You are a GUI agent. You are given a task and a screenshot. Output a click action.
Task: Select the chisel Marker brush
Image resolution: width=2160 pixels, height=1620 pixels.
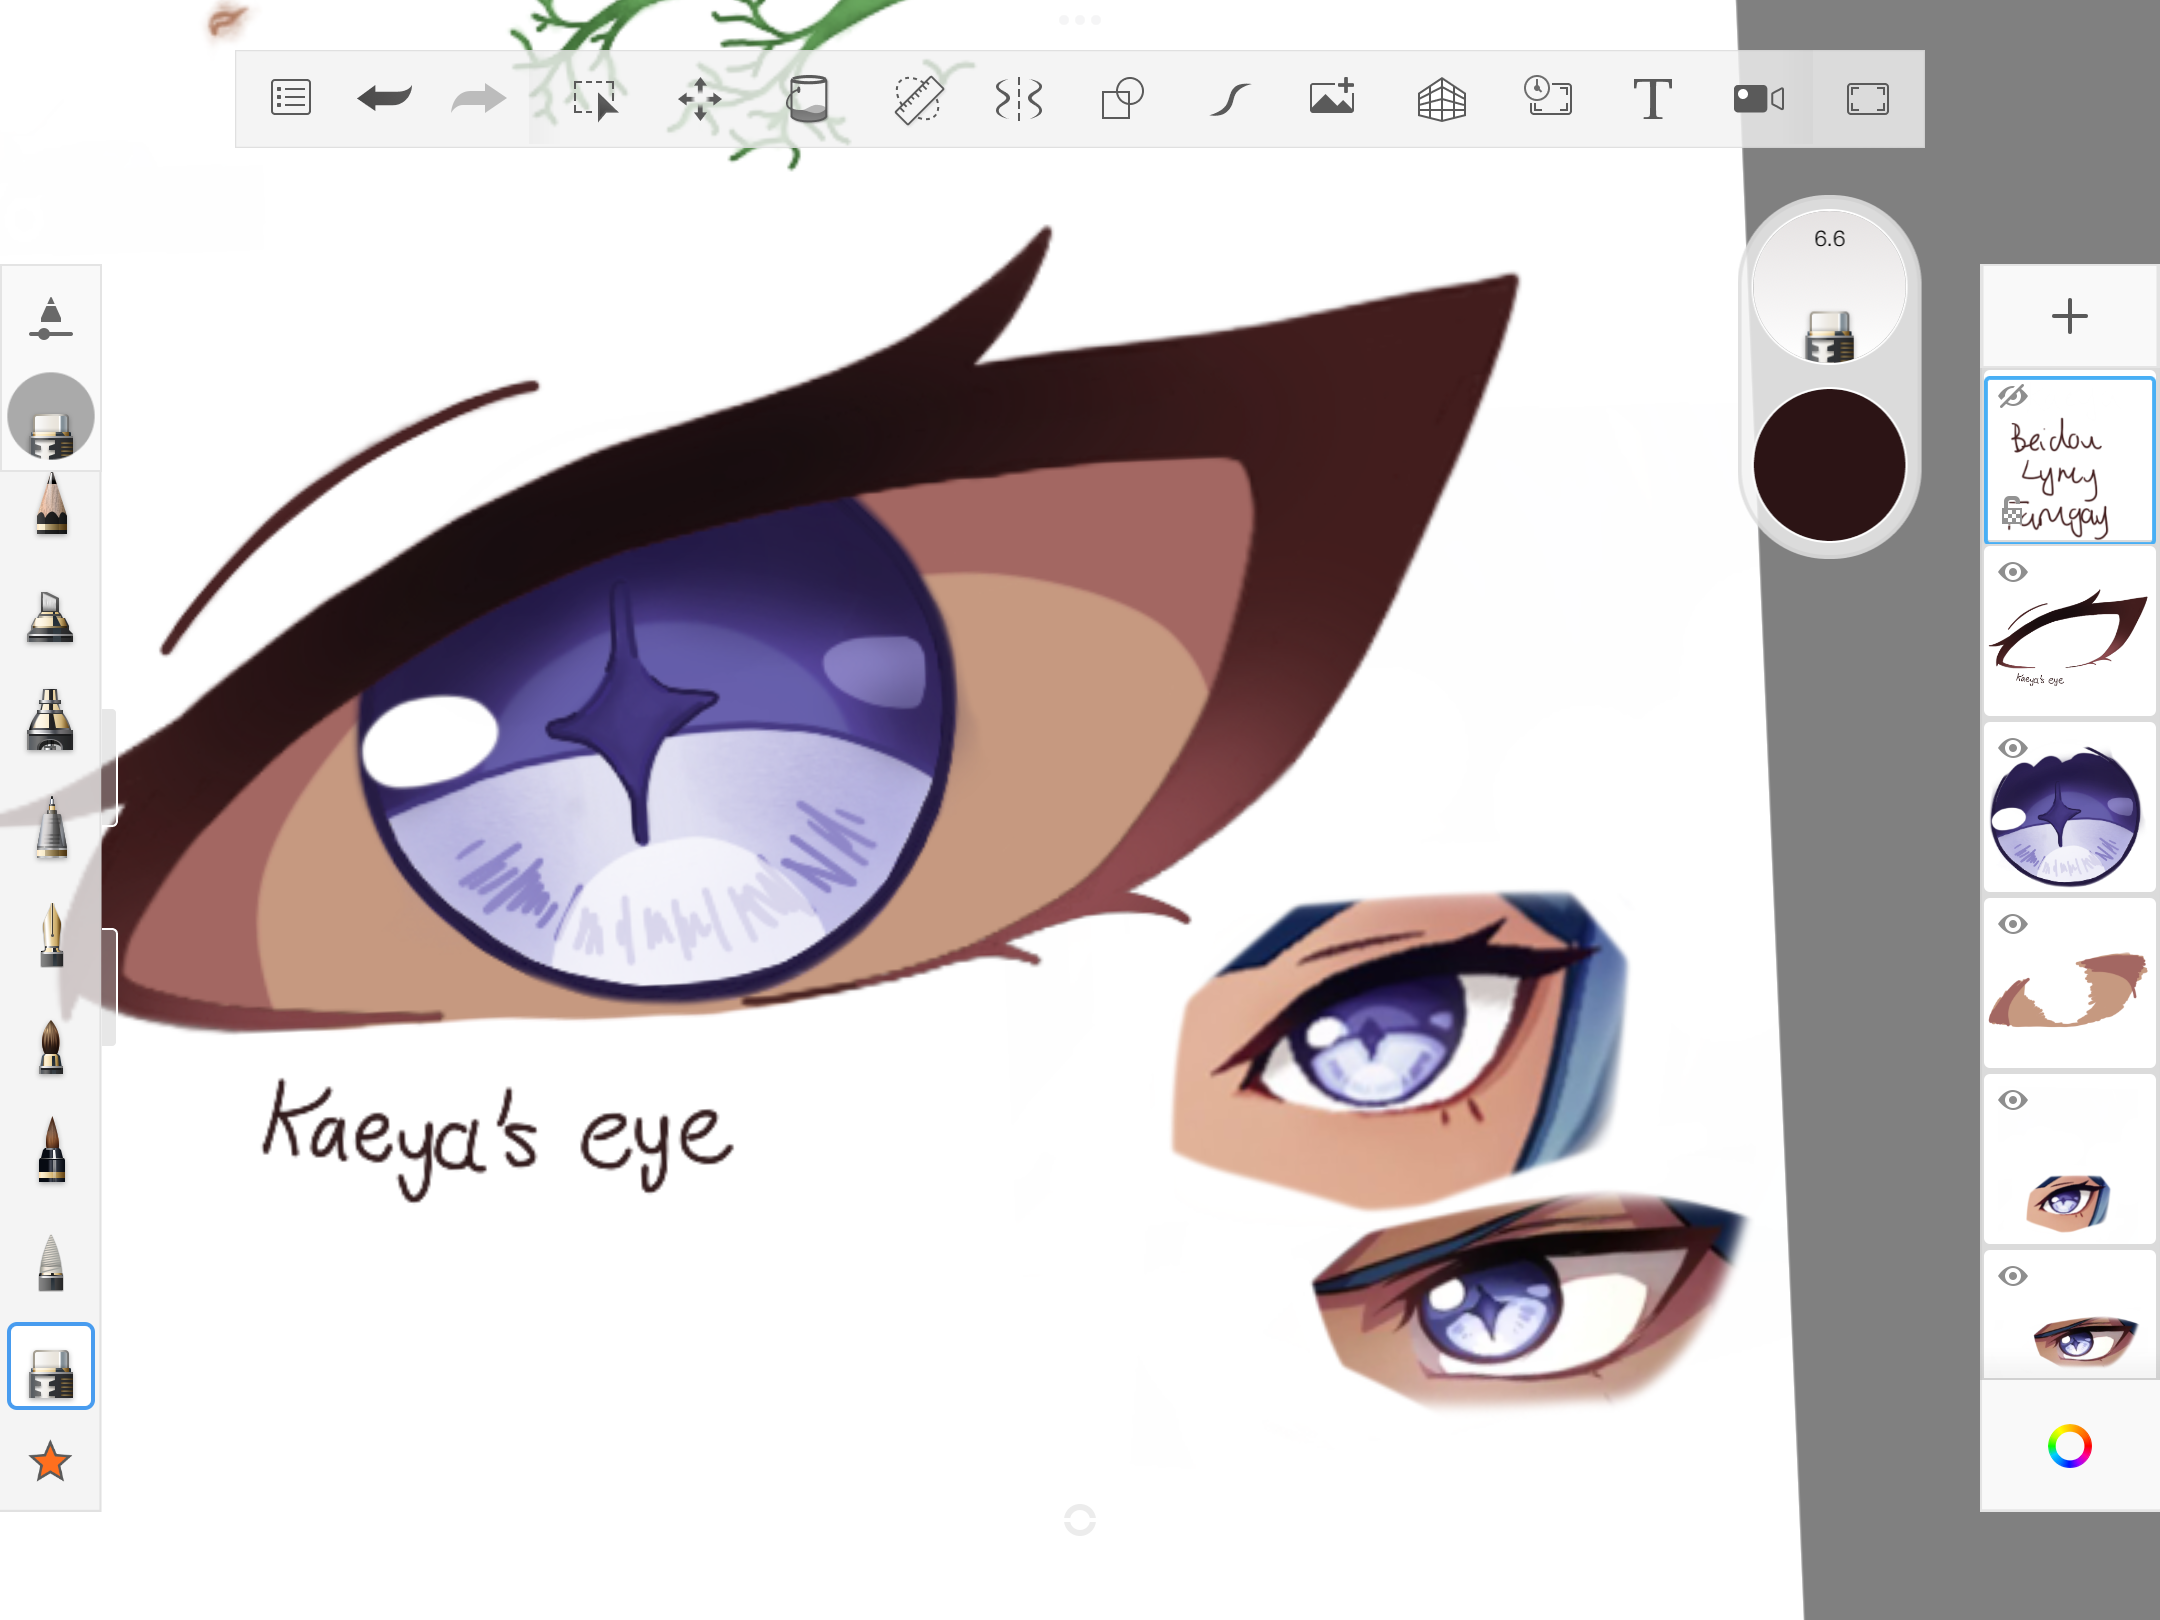(50, 616)
